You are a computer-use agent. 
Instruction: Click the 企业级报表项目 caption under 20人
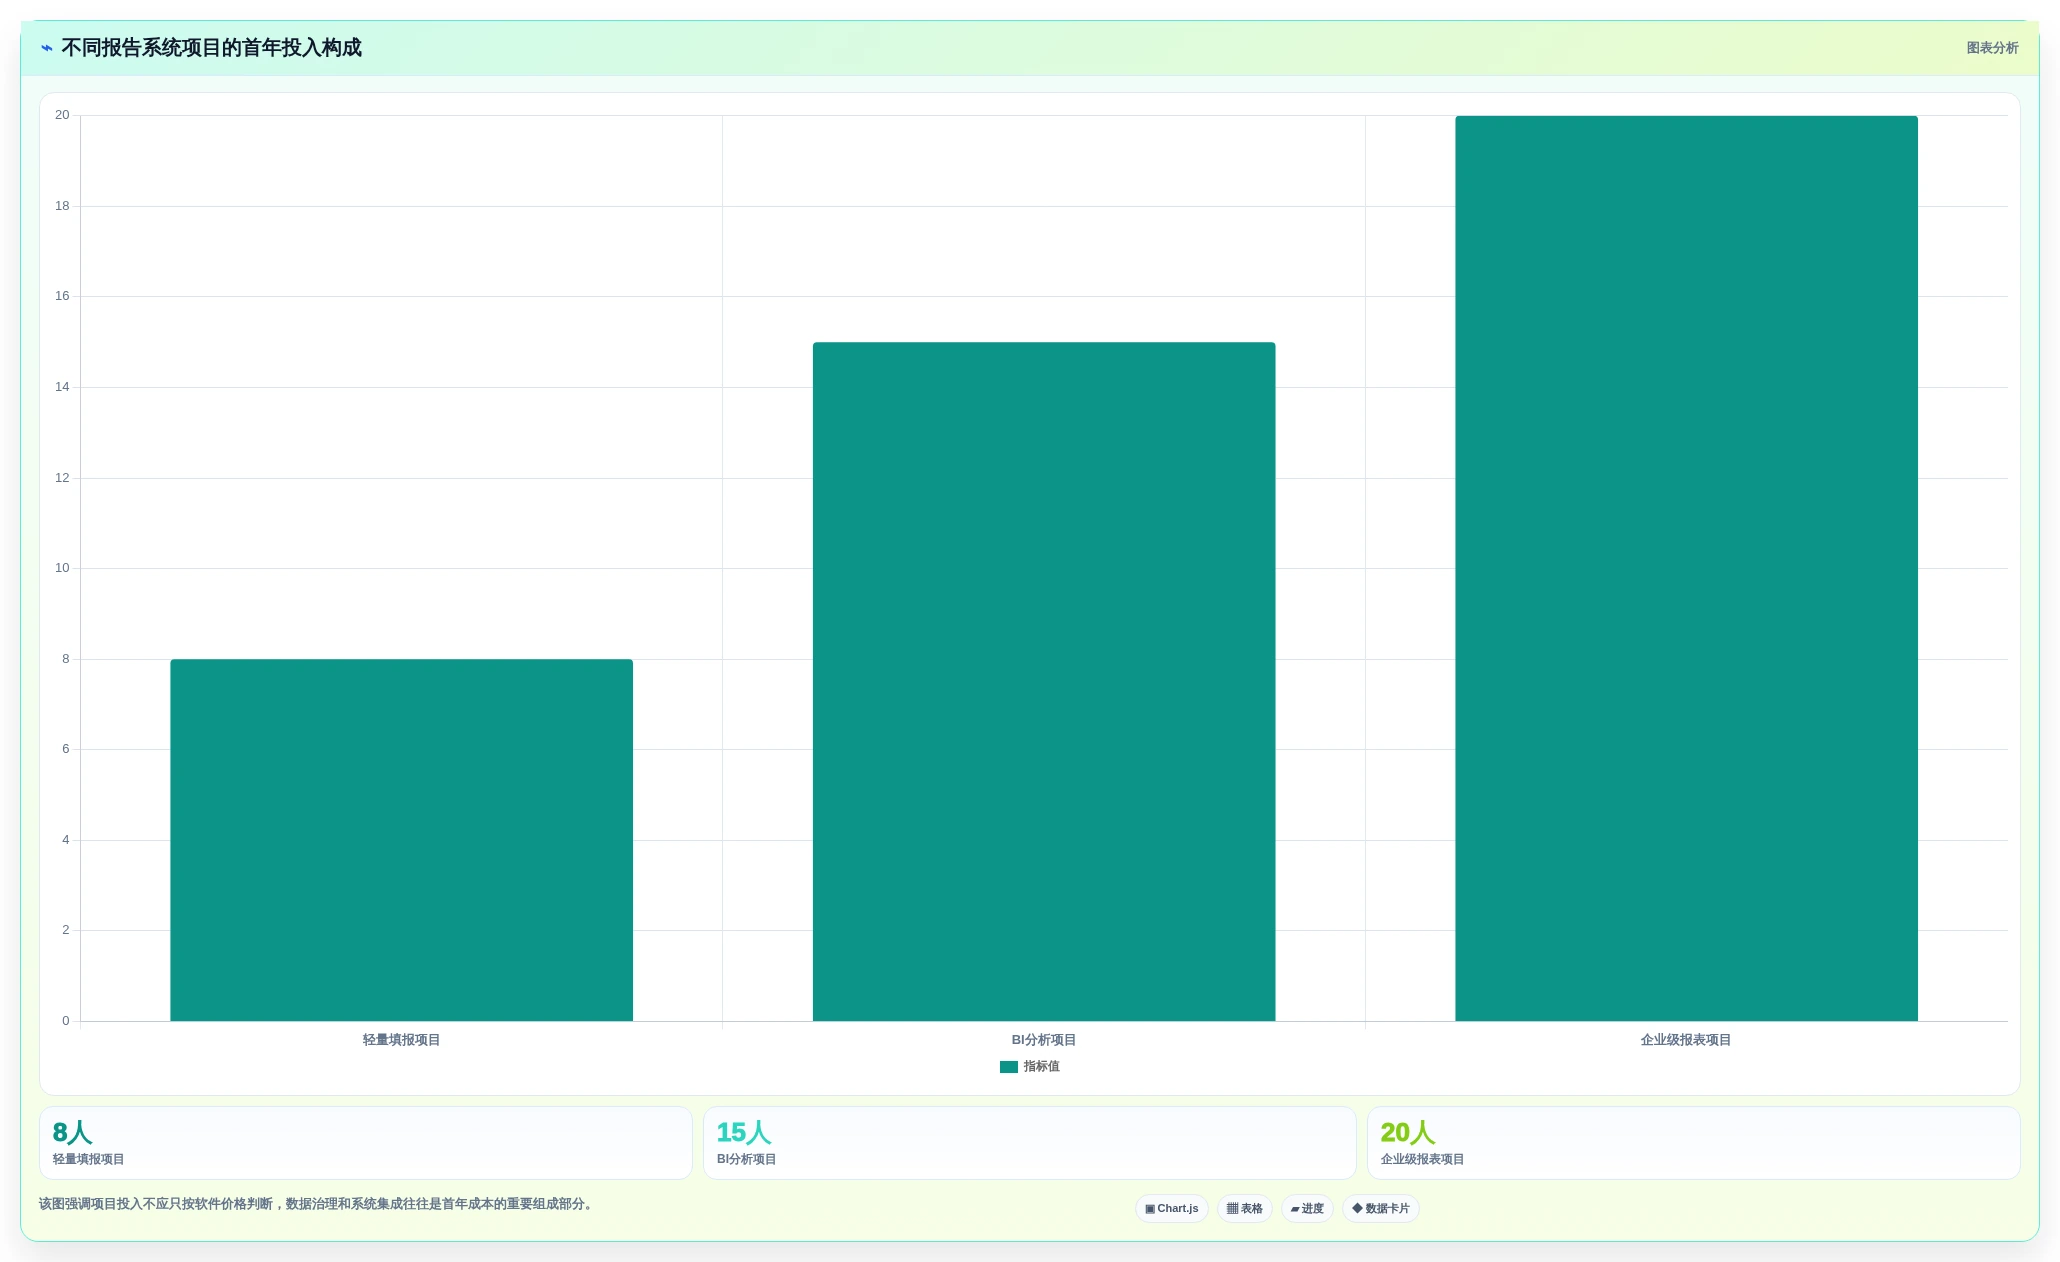point(1423,1160)
